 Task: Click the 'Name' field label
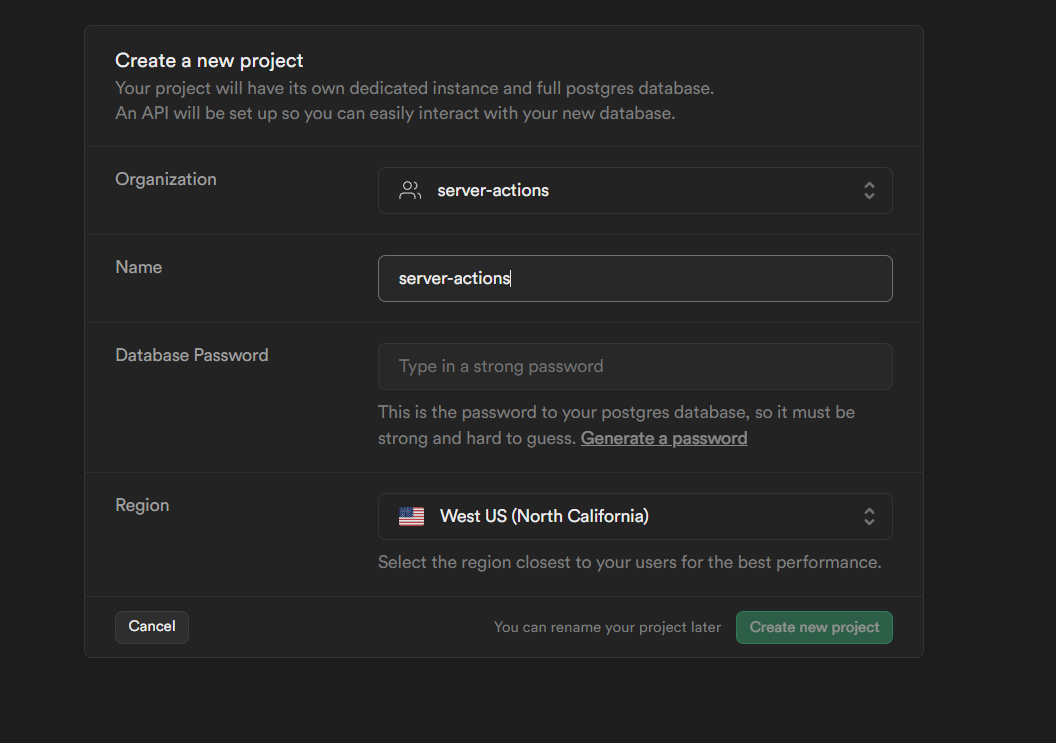pyautogui.click(x=139, y=267)
